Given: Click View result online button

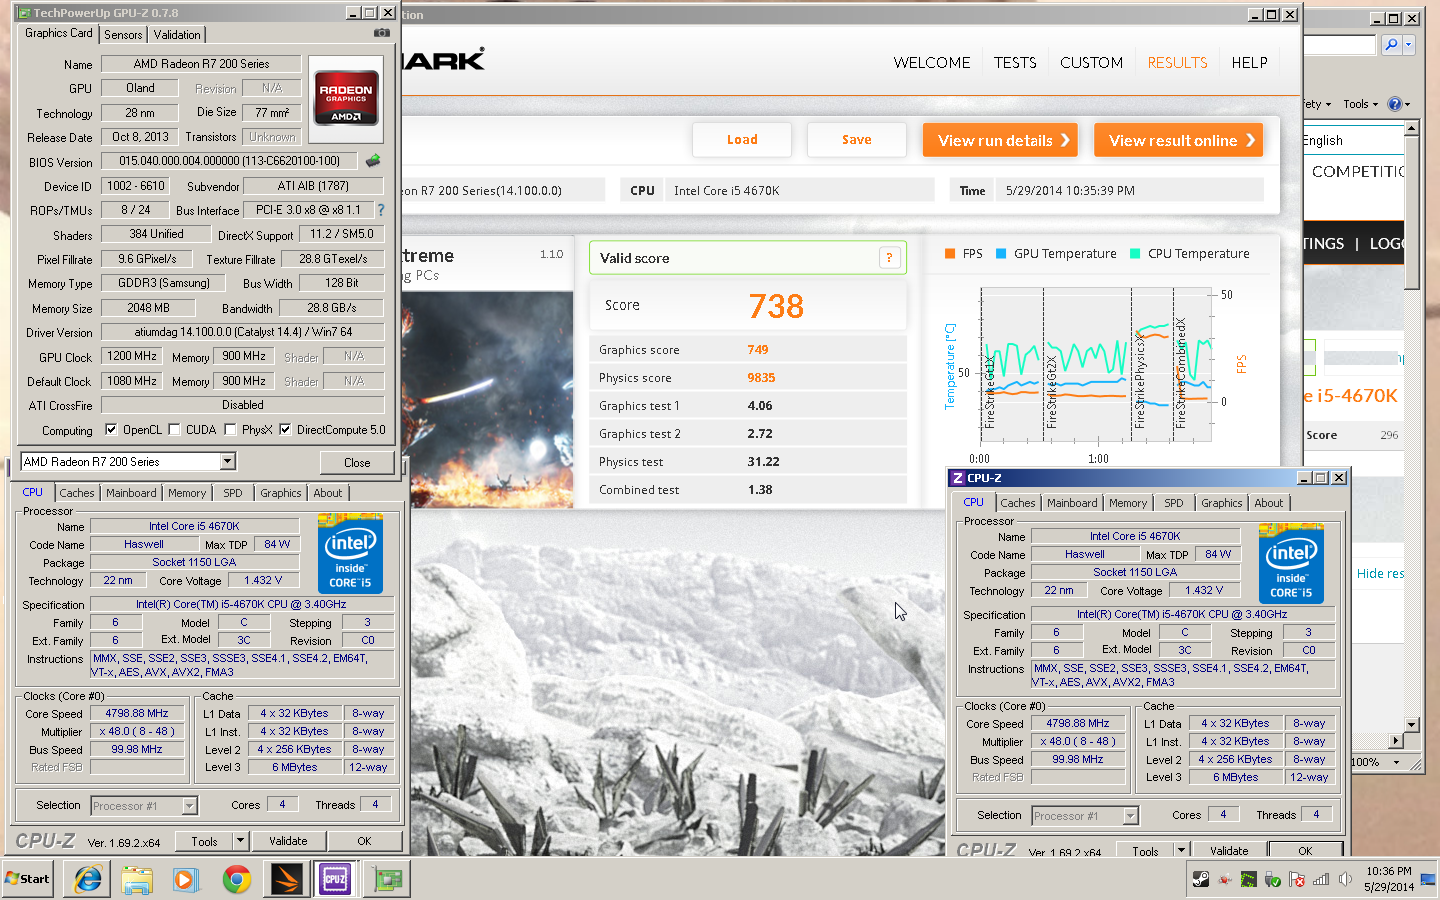Looking at the screenshot, I should (1179, 140).
